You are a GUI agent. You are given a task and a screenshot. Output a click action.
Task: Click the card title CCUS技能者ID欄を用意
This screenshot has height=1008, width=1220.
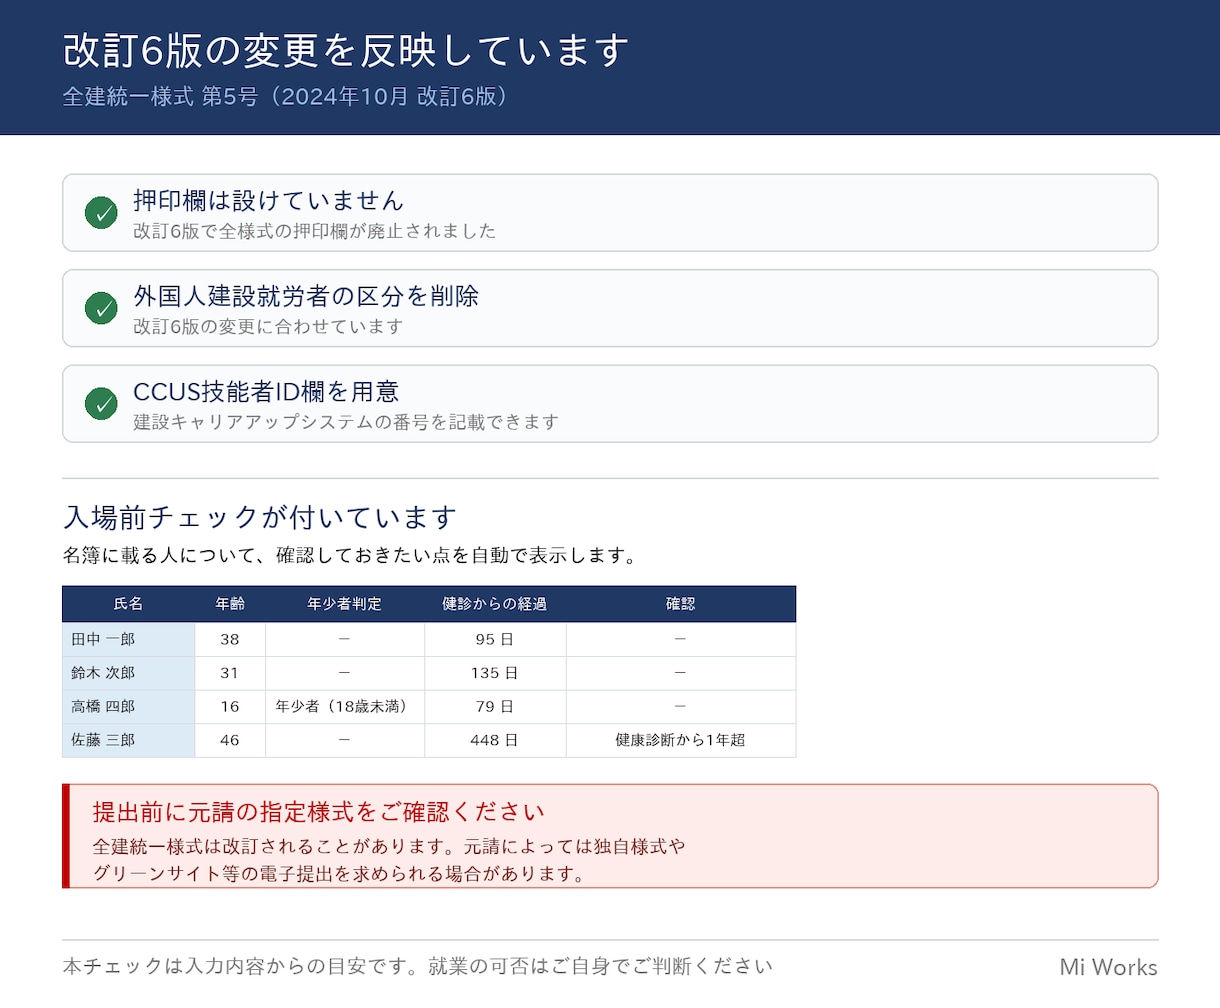point(266,391)
